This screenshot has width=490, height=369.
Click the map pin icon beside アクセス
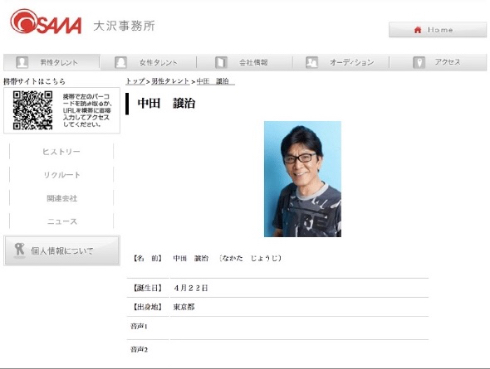419,62
